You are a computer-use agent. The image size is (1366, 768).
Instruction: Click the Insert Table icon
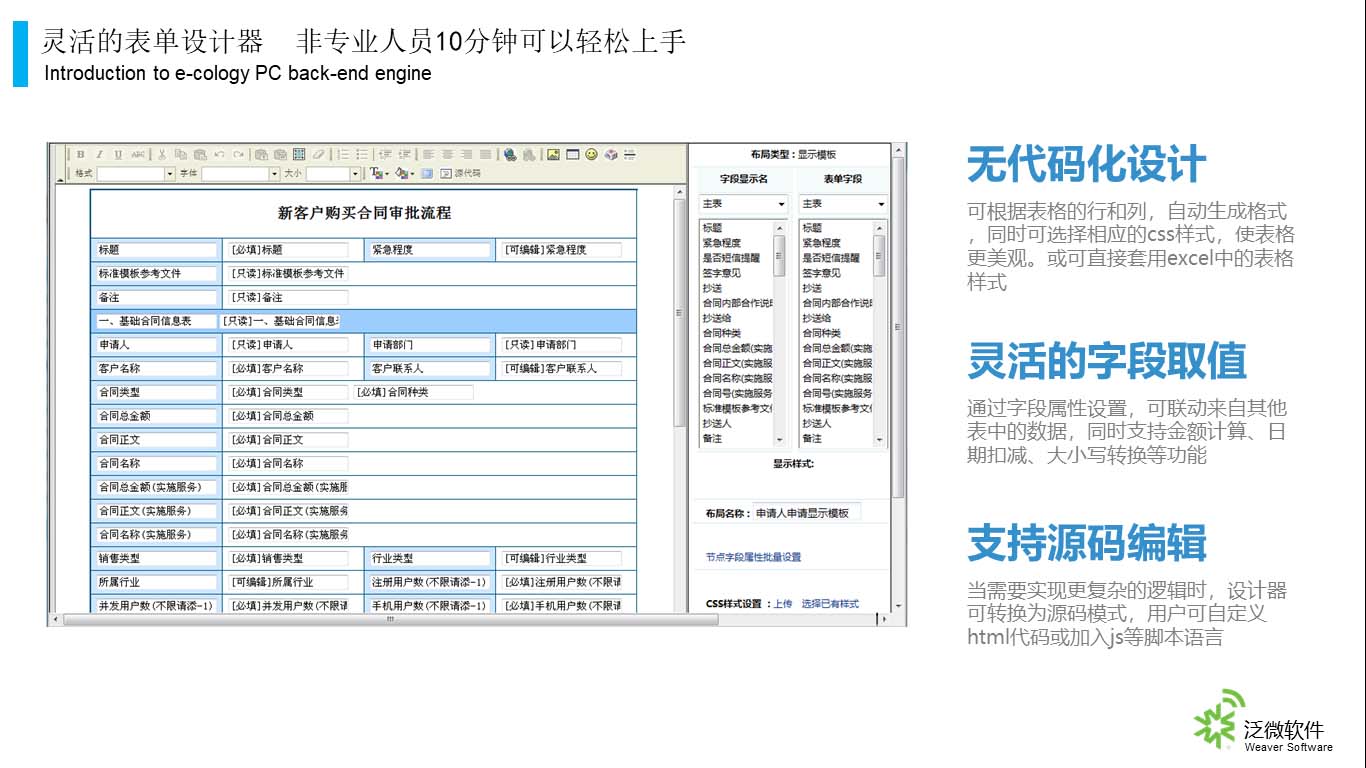tap(573, 154)
